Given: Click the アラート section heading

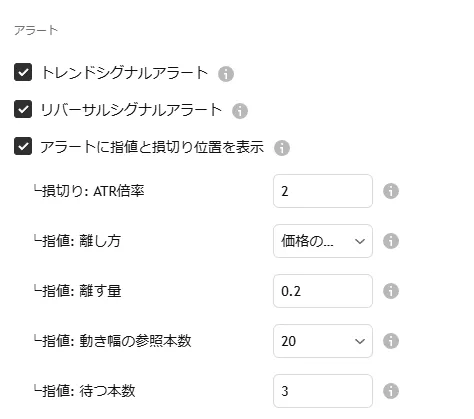Looking at the screenshot, I should pyautogui.click(x=36, y=30).
